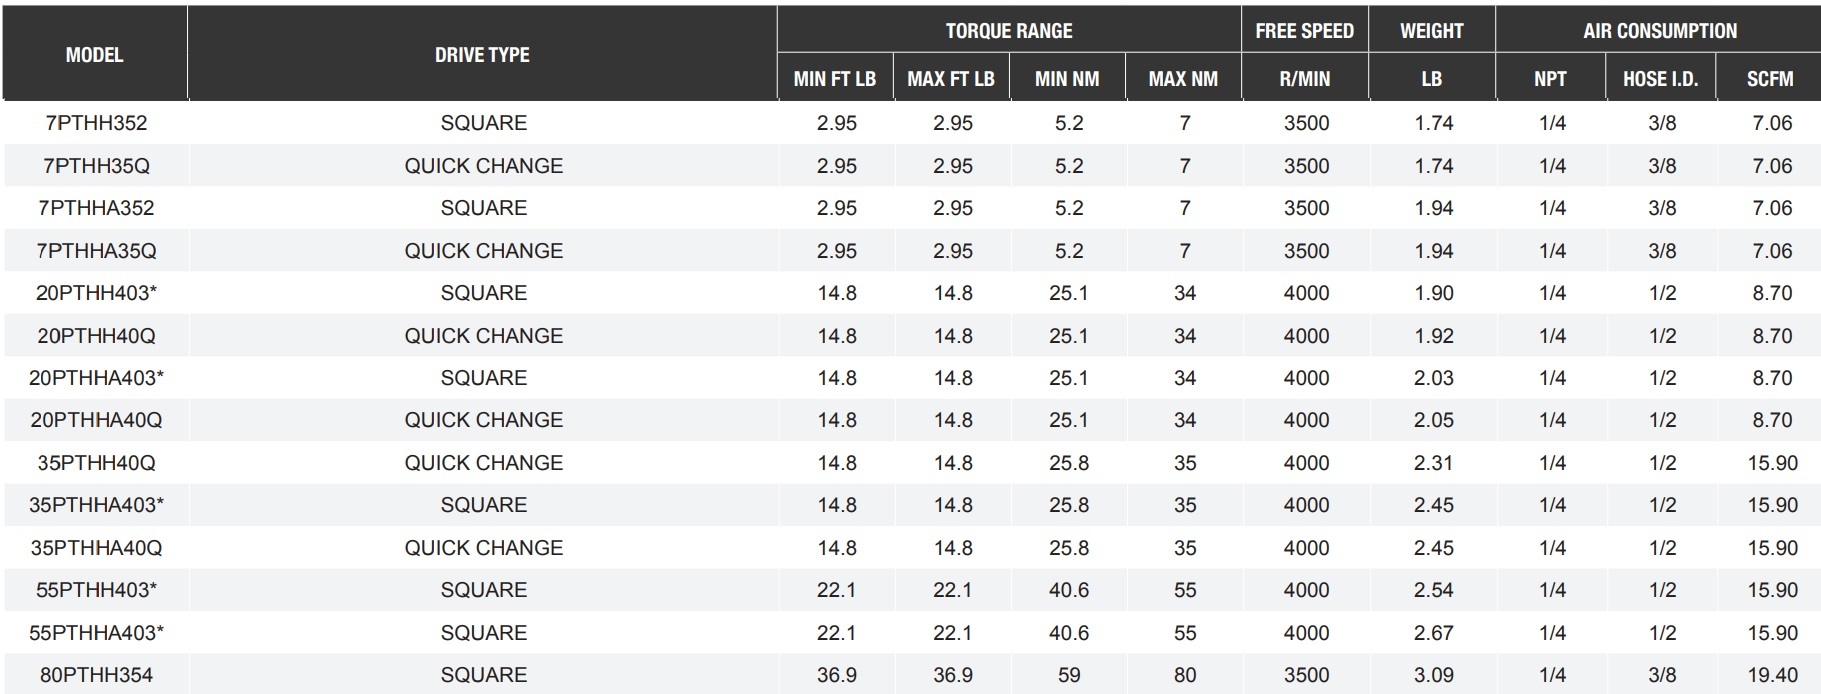Click the HOSE I.D. column header
This screenshot has height=694, width=1821.
pos(1660,79)
